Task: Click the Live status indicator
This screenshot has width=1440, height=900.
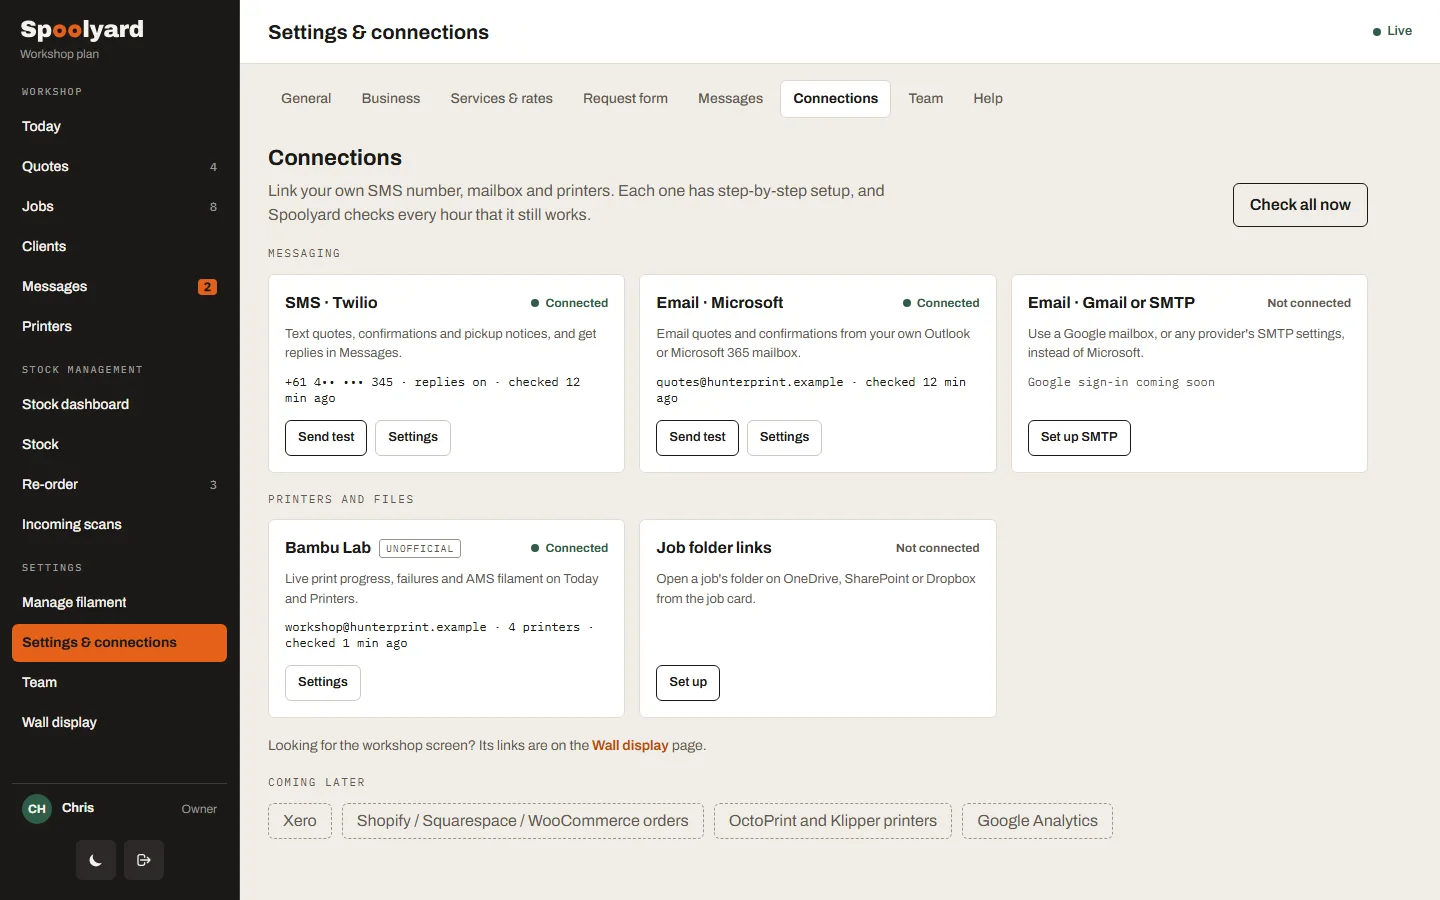Action: (x=1392, y=31)
